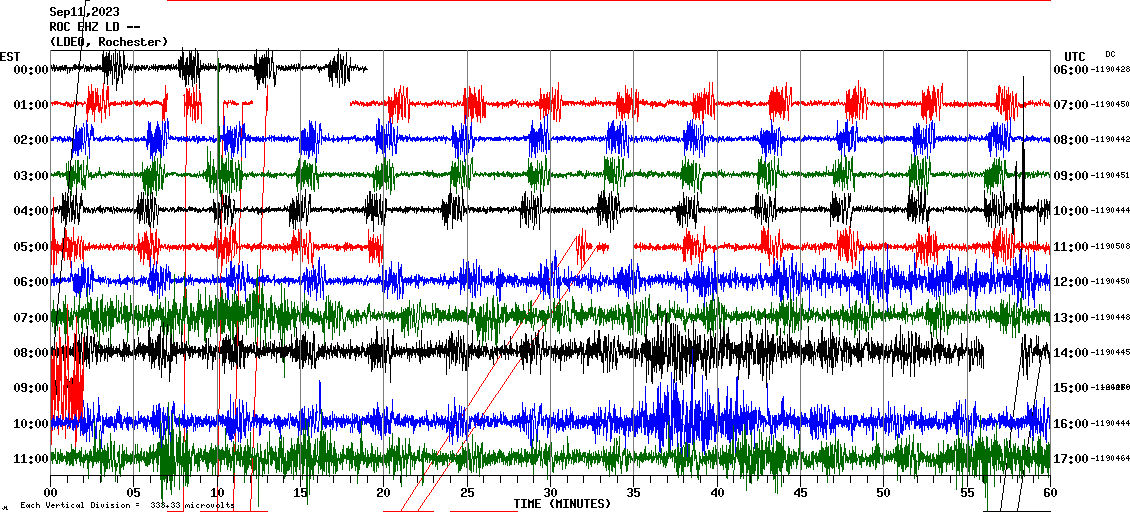Select the 60 minute tick label
This screenshot has width=1130, height=519.
pyautogui.click(x=1050, y=493)
